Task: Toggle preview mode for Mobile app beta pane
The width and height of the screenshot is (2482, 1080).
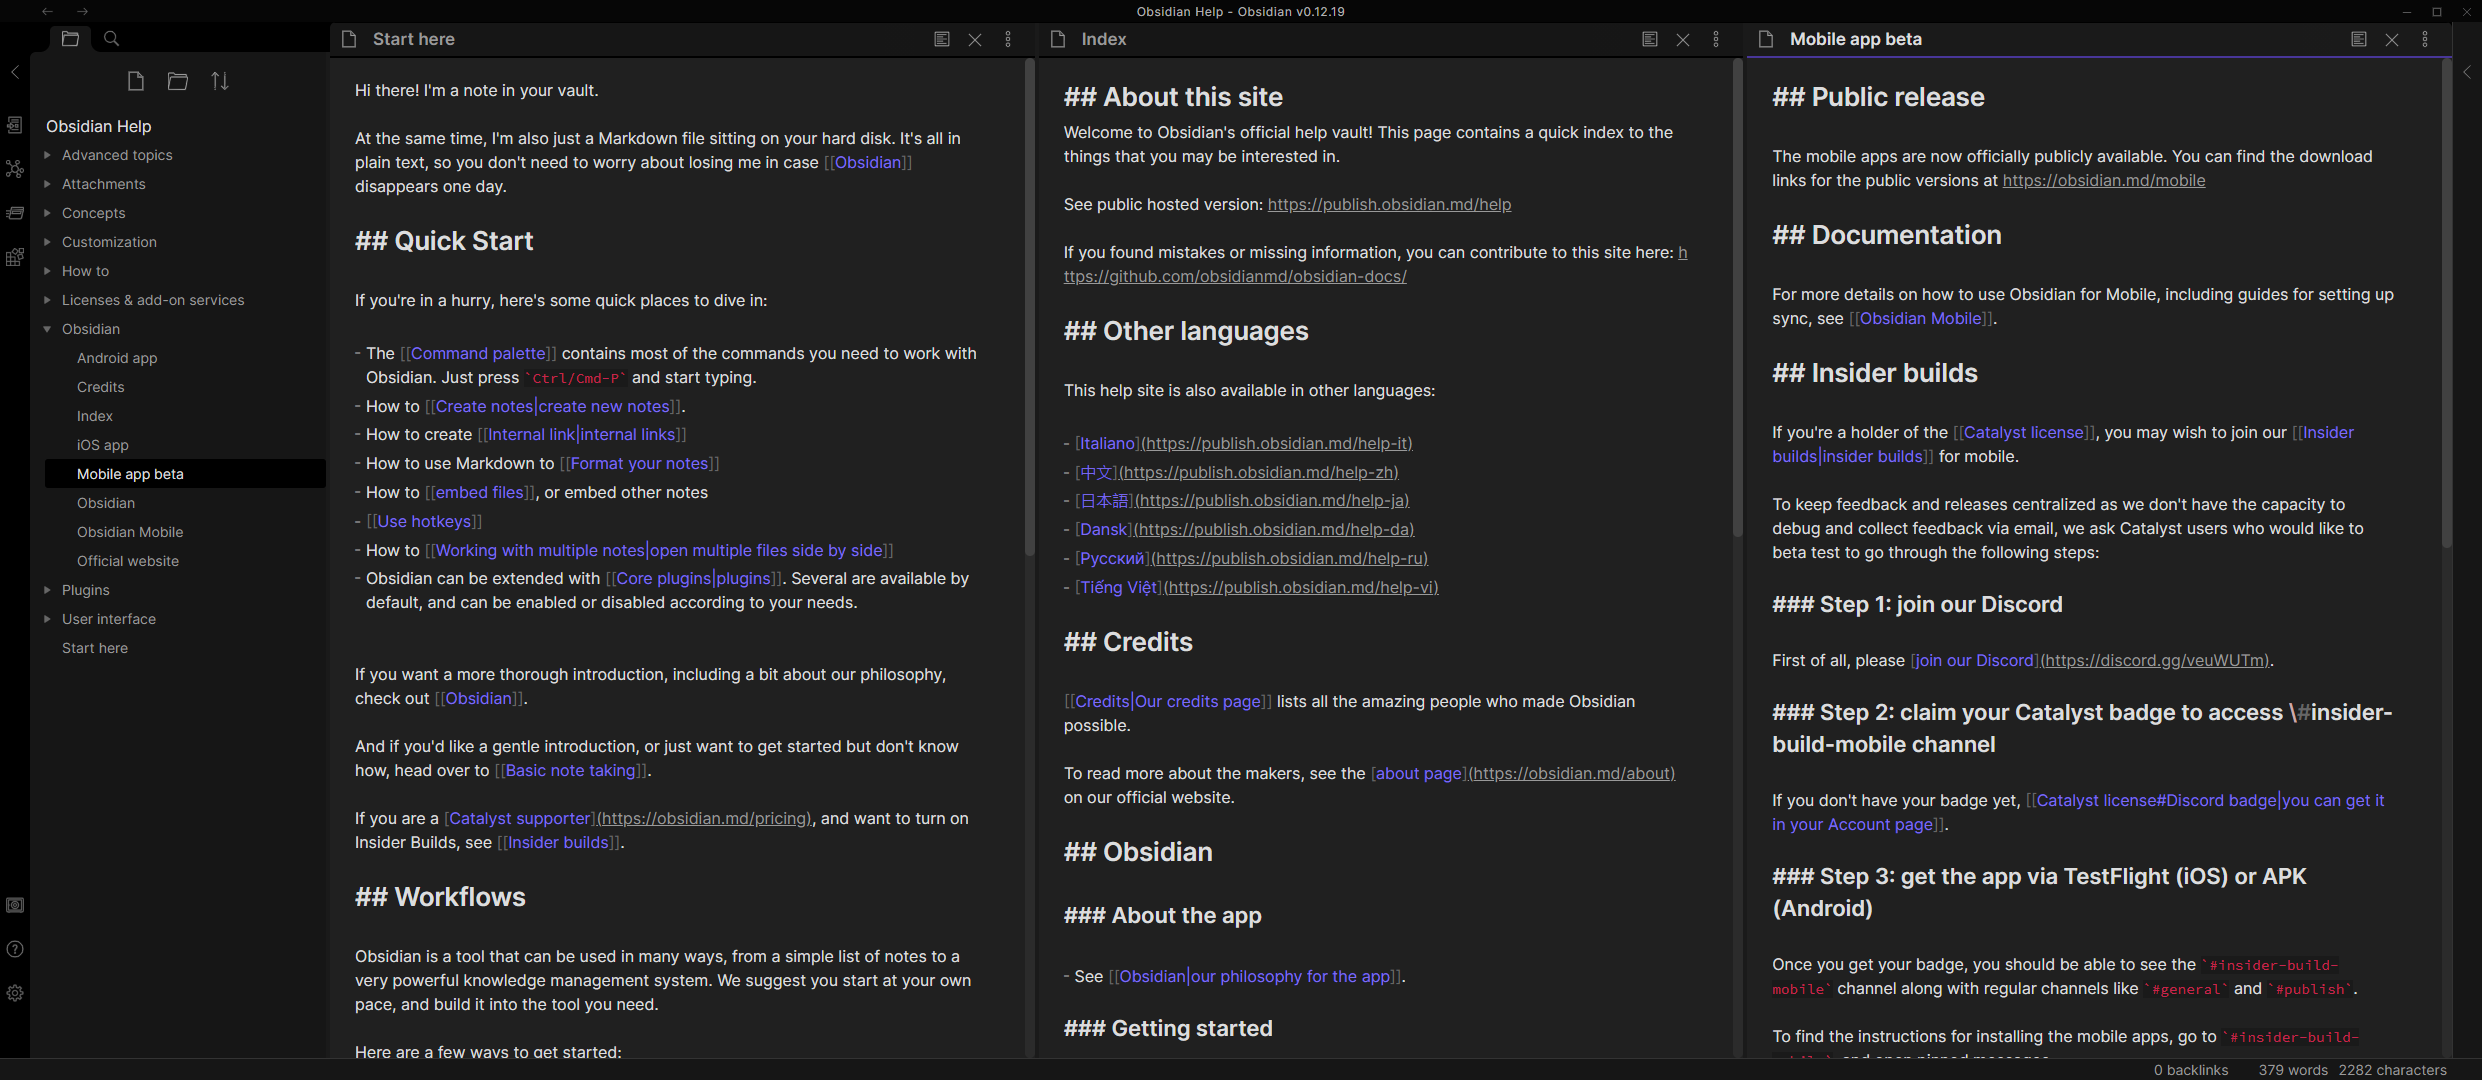Action: (2359, 39)
